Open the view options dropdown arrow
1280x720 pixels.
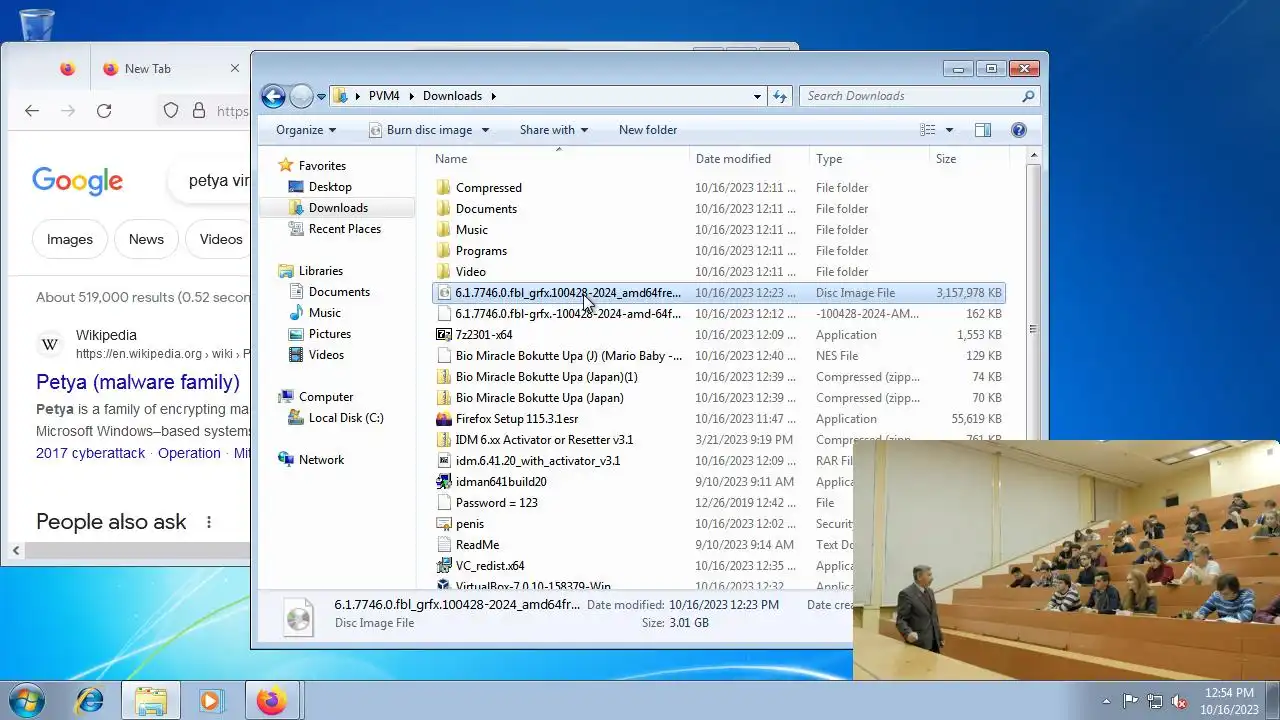(949, 130)
